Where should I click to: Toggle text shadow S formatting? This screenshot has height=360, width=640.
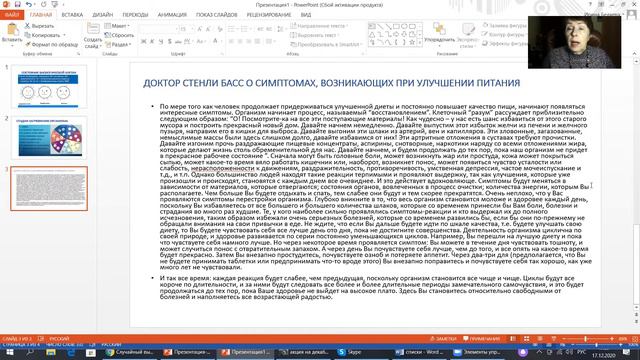[169, 41]
